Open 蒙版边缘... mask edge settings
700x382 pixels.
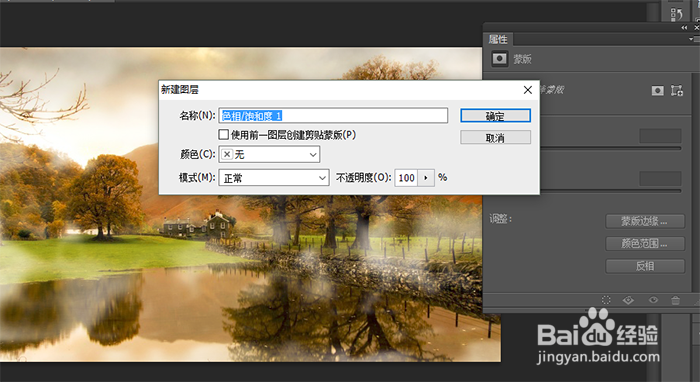[645, 221]
